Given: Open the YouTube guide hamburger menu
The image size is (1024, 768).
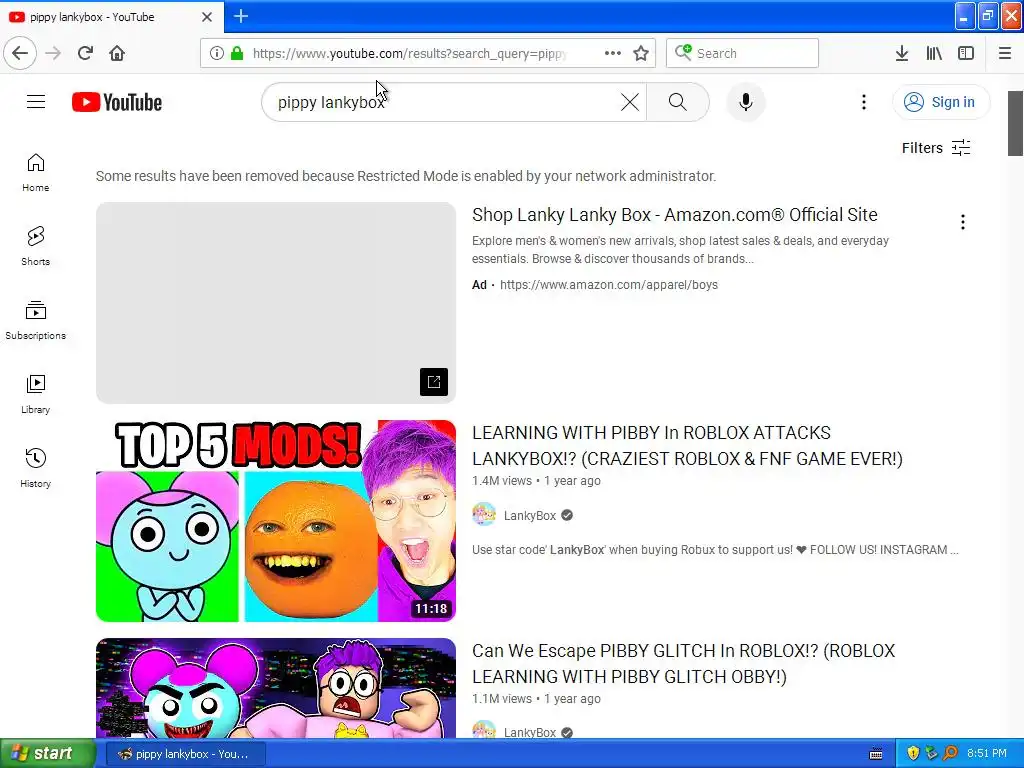Looking at the screenshot, I should point(36,102).
